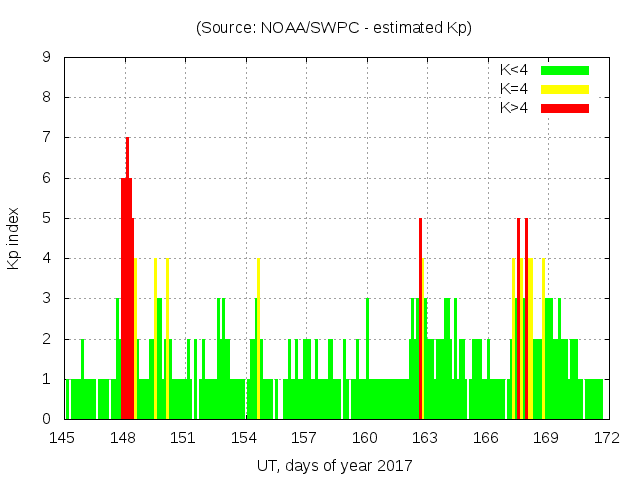Click the red bar just before day 163
The width and height of the screenshot is (640, 480).
[x=420, y=320]
